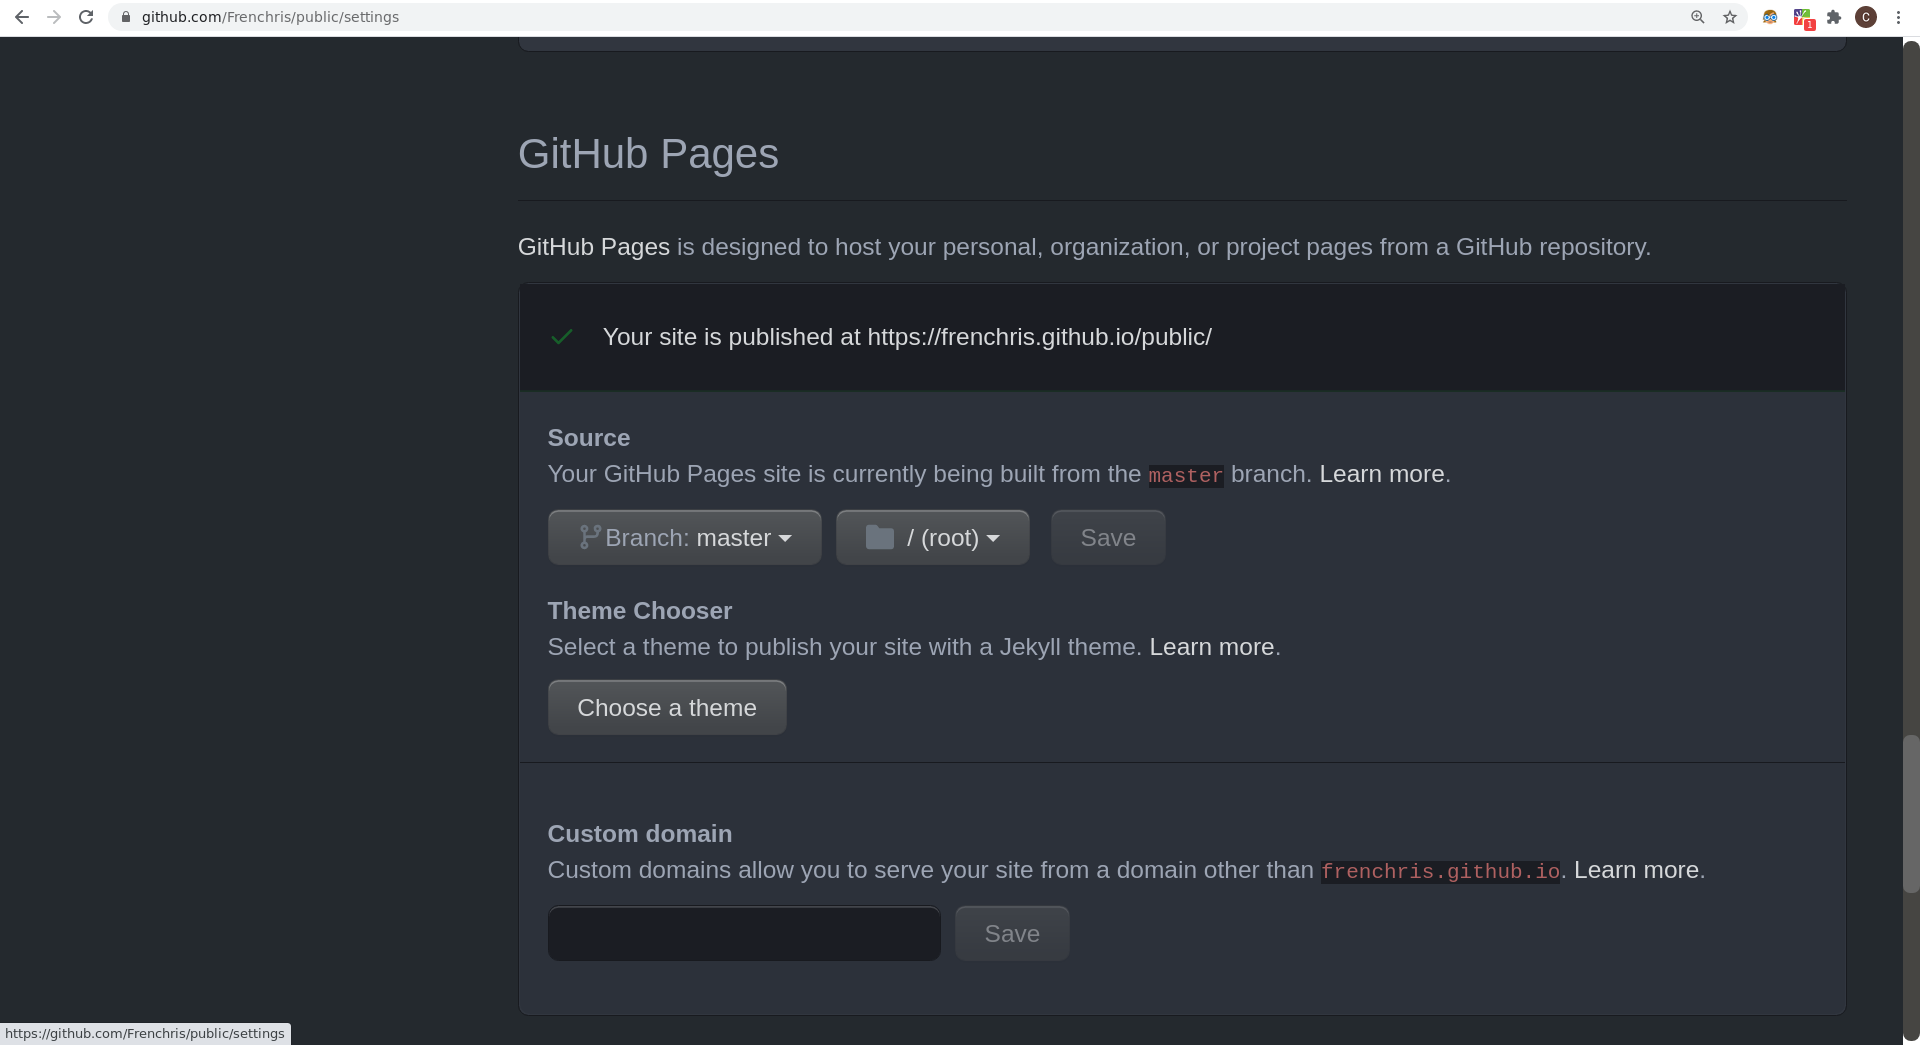This screenshot has width=1920, height=1045.
Task: Click the large 'GitHub Pages' section title
Action: tap(648, 154)
